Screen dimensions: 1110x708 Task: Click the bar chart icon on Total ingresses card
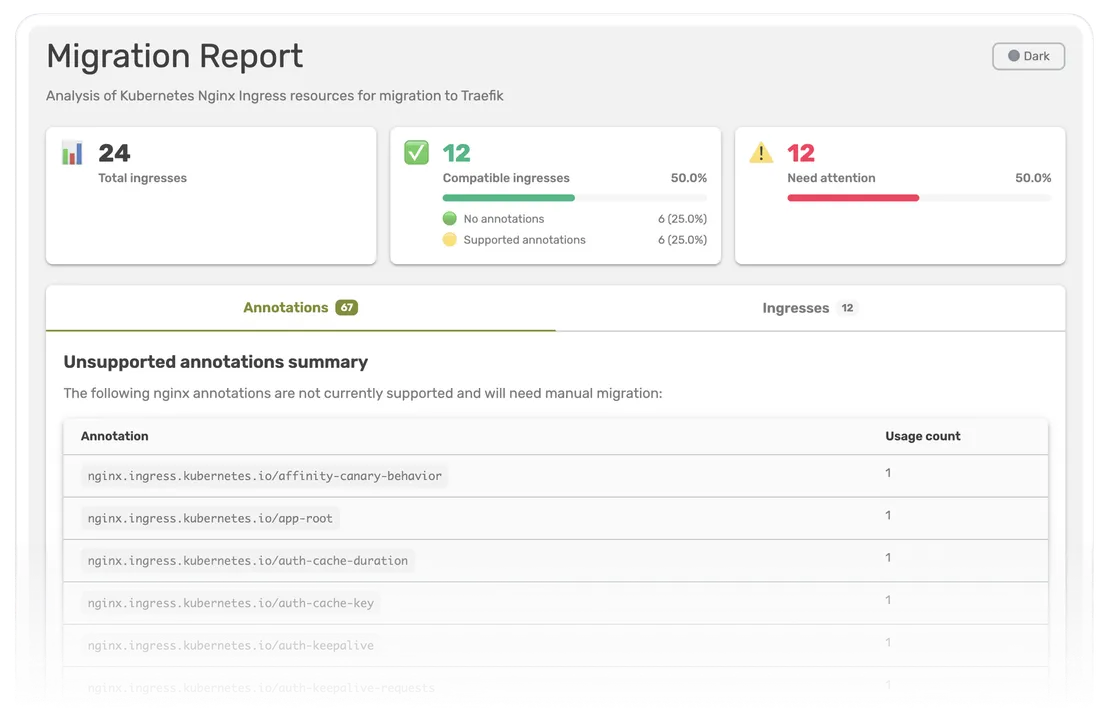[70, 152]
